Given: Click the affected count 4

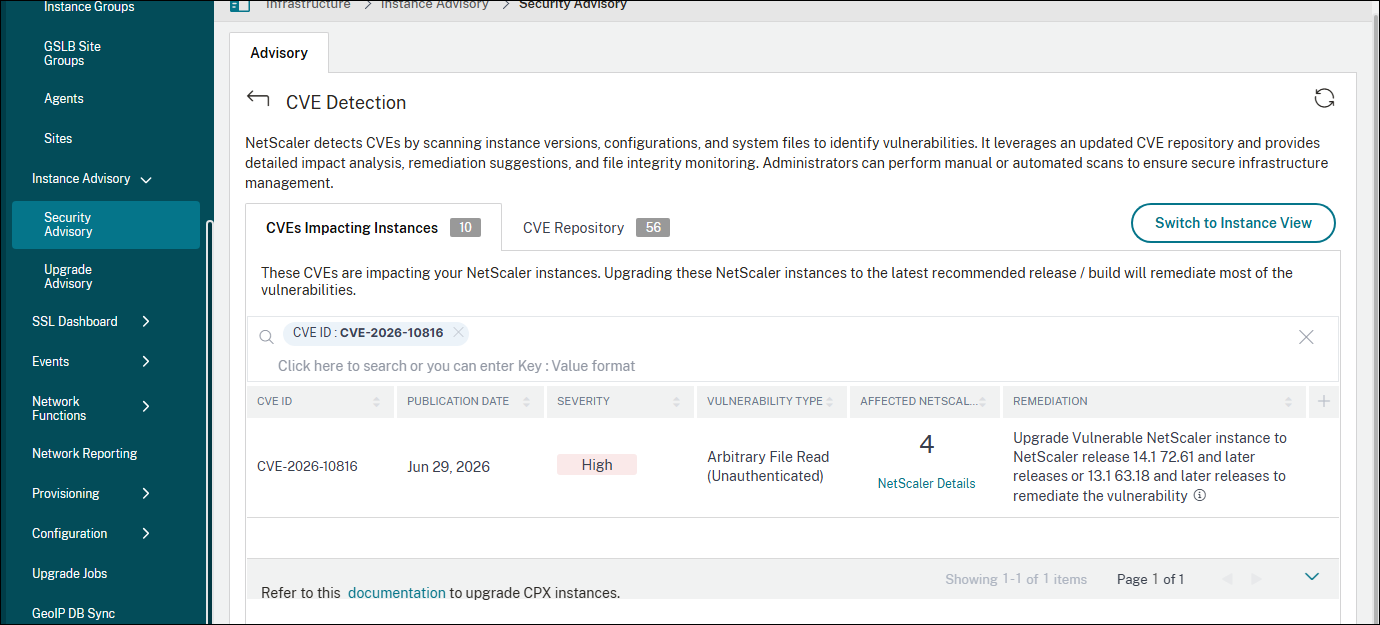Looking at the screenshot, I should pyautogui.click(x=926, y=444).
